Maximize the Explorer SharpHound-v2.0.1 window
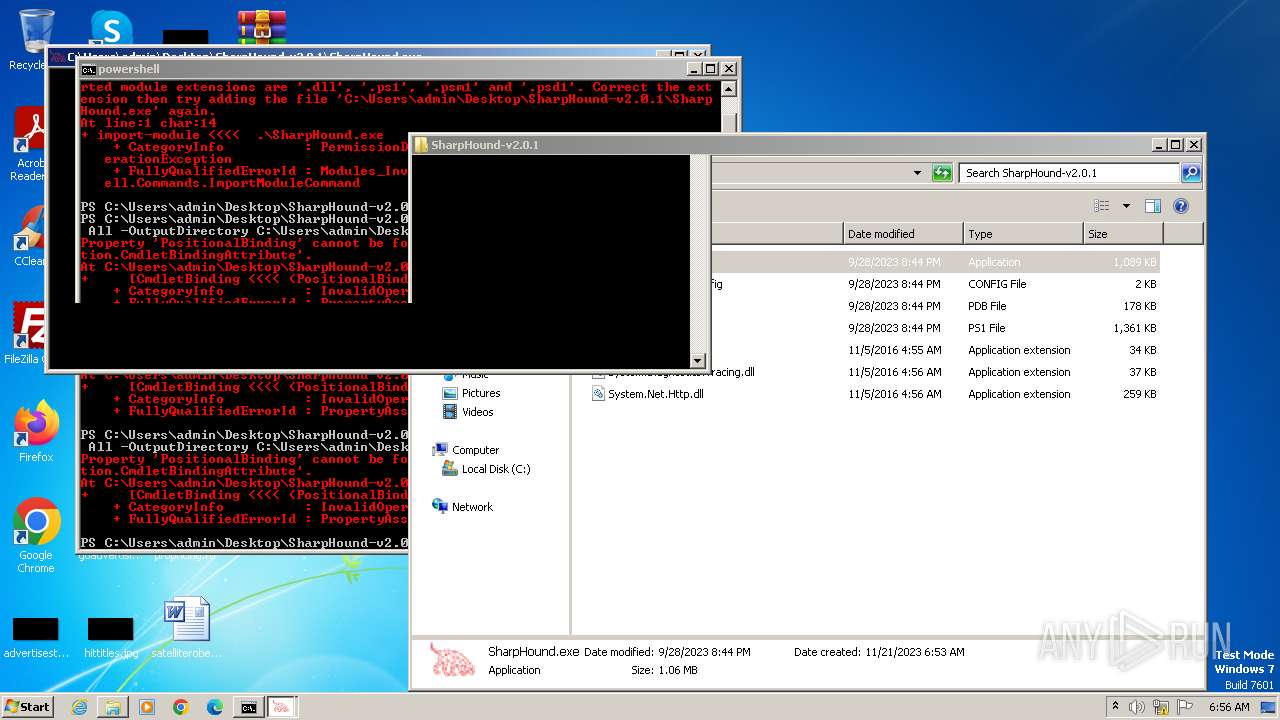1280x720 pixels. (x=1175, y=145)
